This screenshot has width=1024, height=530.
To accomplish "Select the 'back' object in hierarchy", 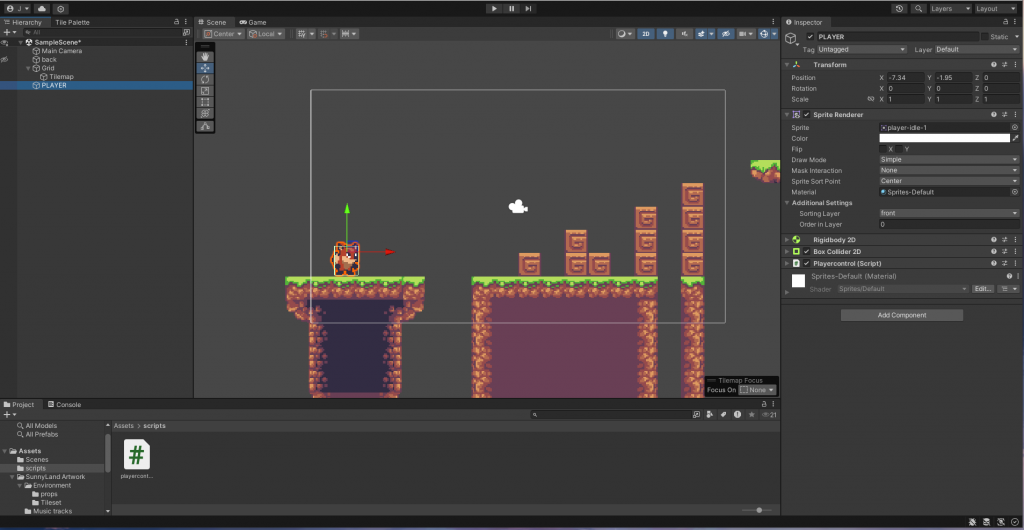I will 49,59.
